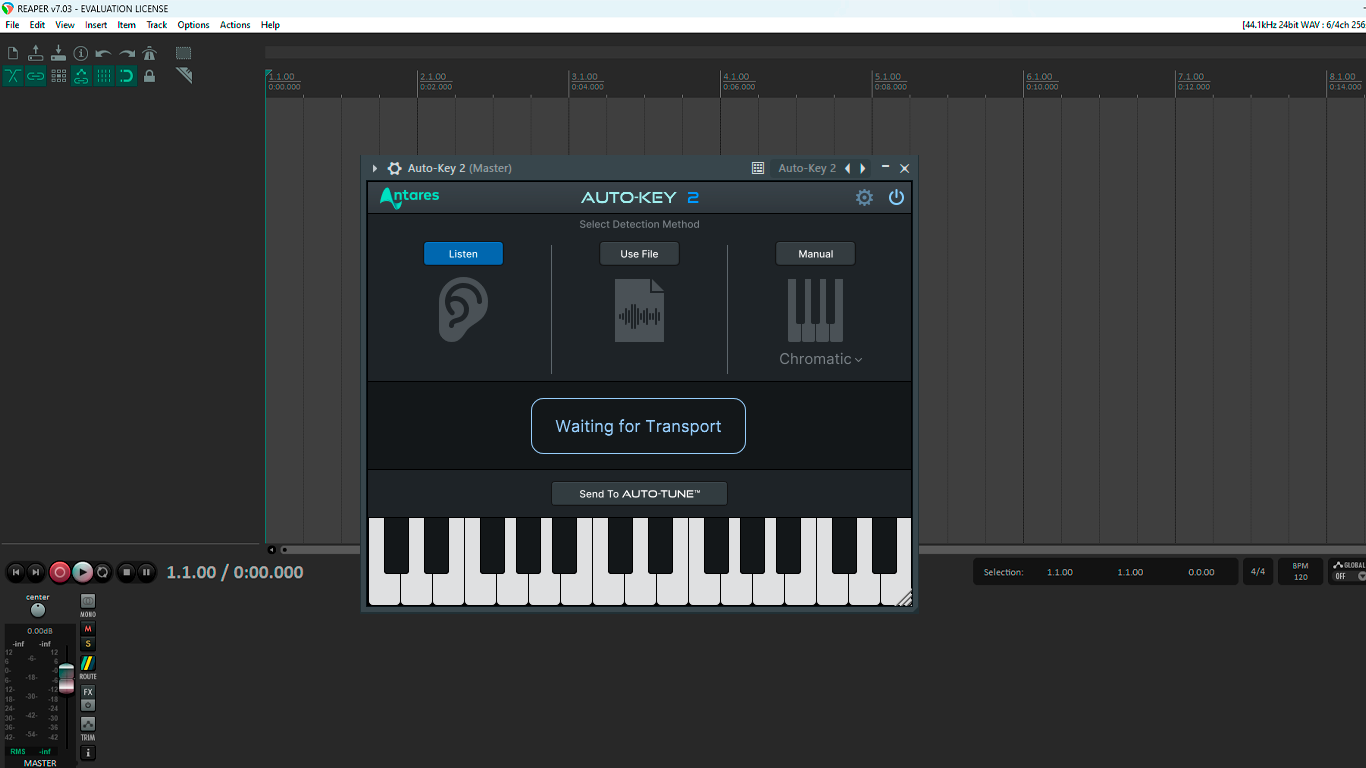
Task: Open master track FX button
Action: tap(88, 692)
